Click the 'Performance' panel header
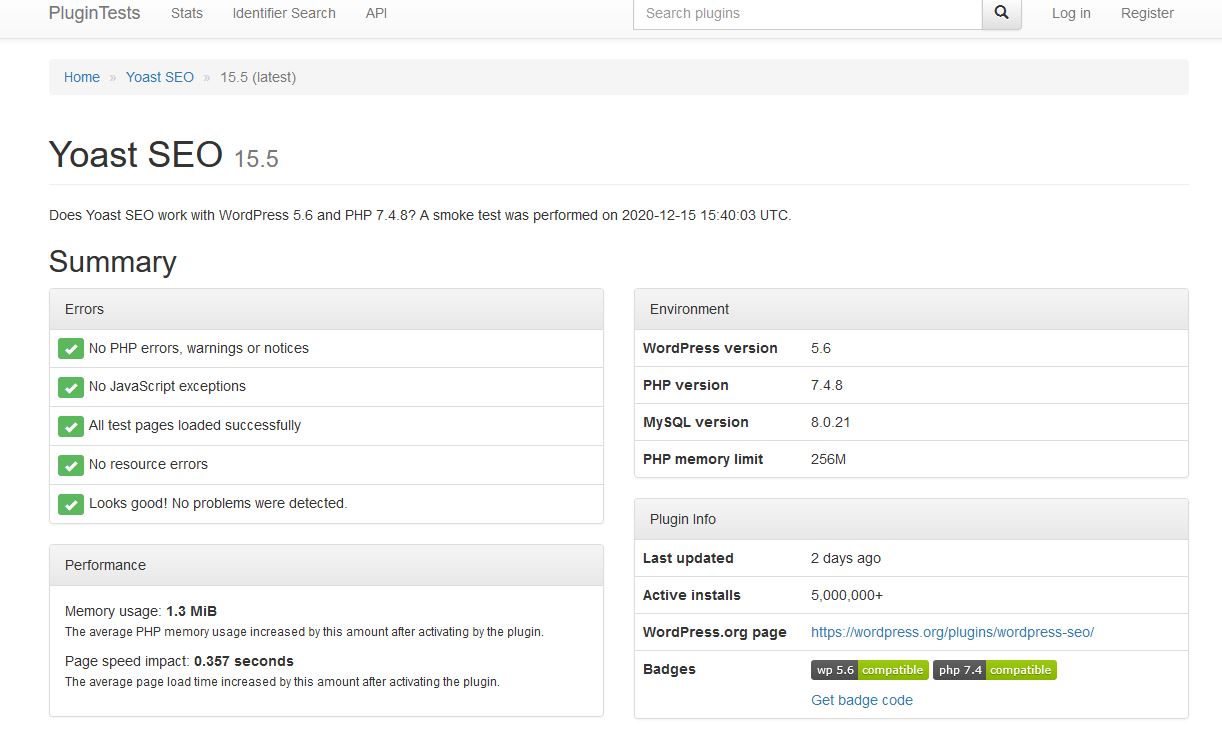 [326, 565]
